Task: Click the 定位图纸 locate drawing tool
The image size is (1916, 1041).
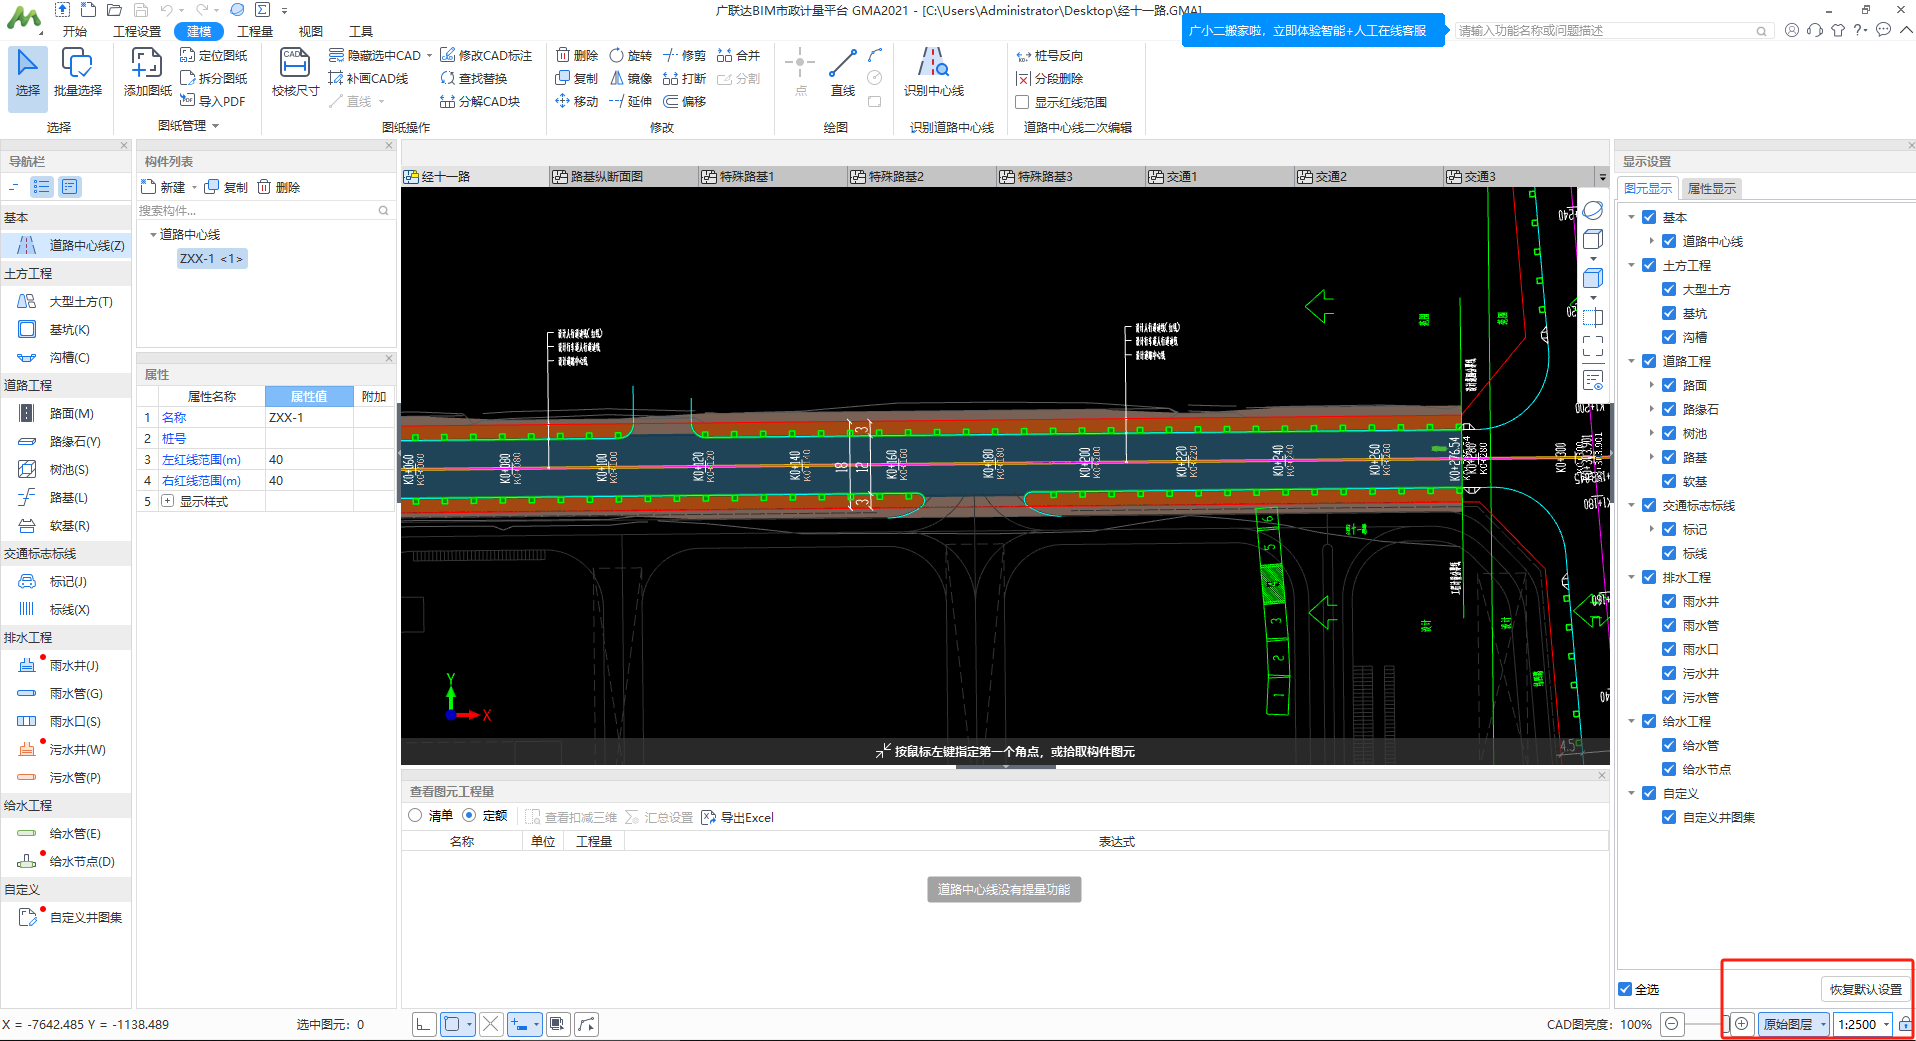Action: point(213,55)
